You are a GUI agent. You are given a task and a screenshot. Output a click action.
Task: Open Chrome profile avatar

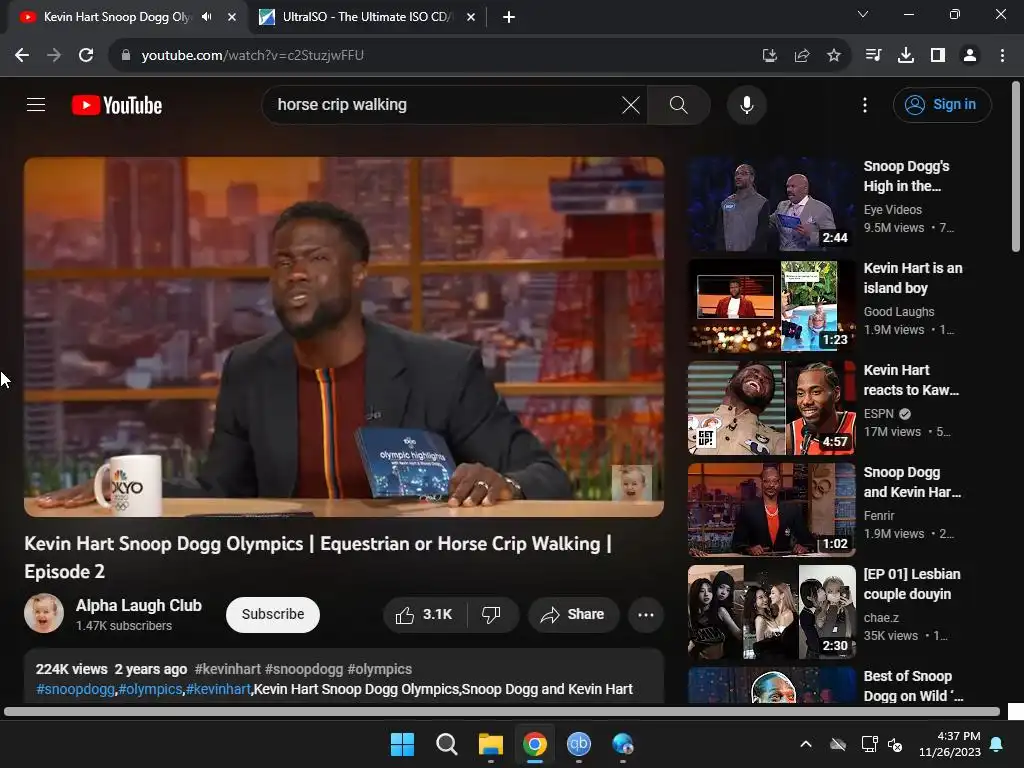pyautogui.click(x=970, y=56)
